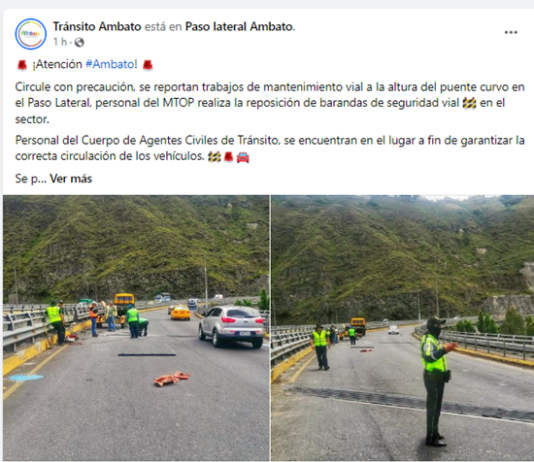Click the siren emoji next to the car emoji
534x462 pixels.
coord(229,157)
